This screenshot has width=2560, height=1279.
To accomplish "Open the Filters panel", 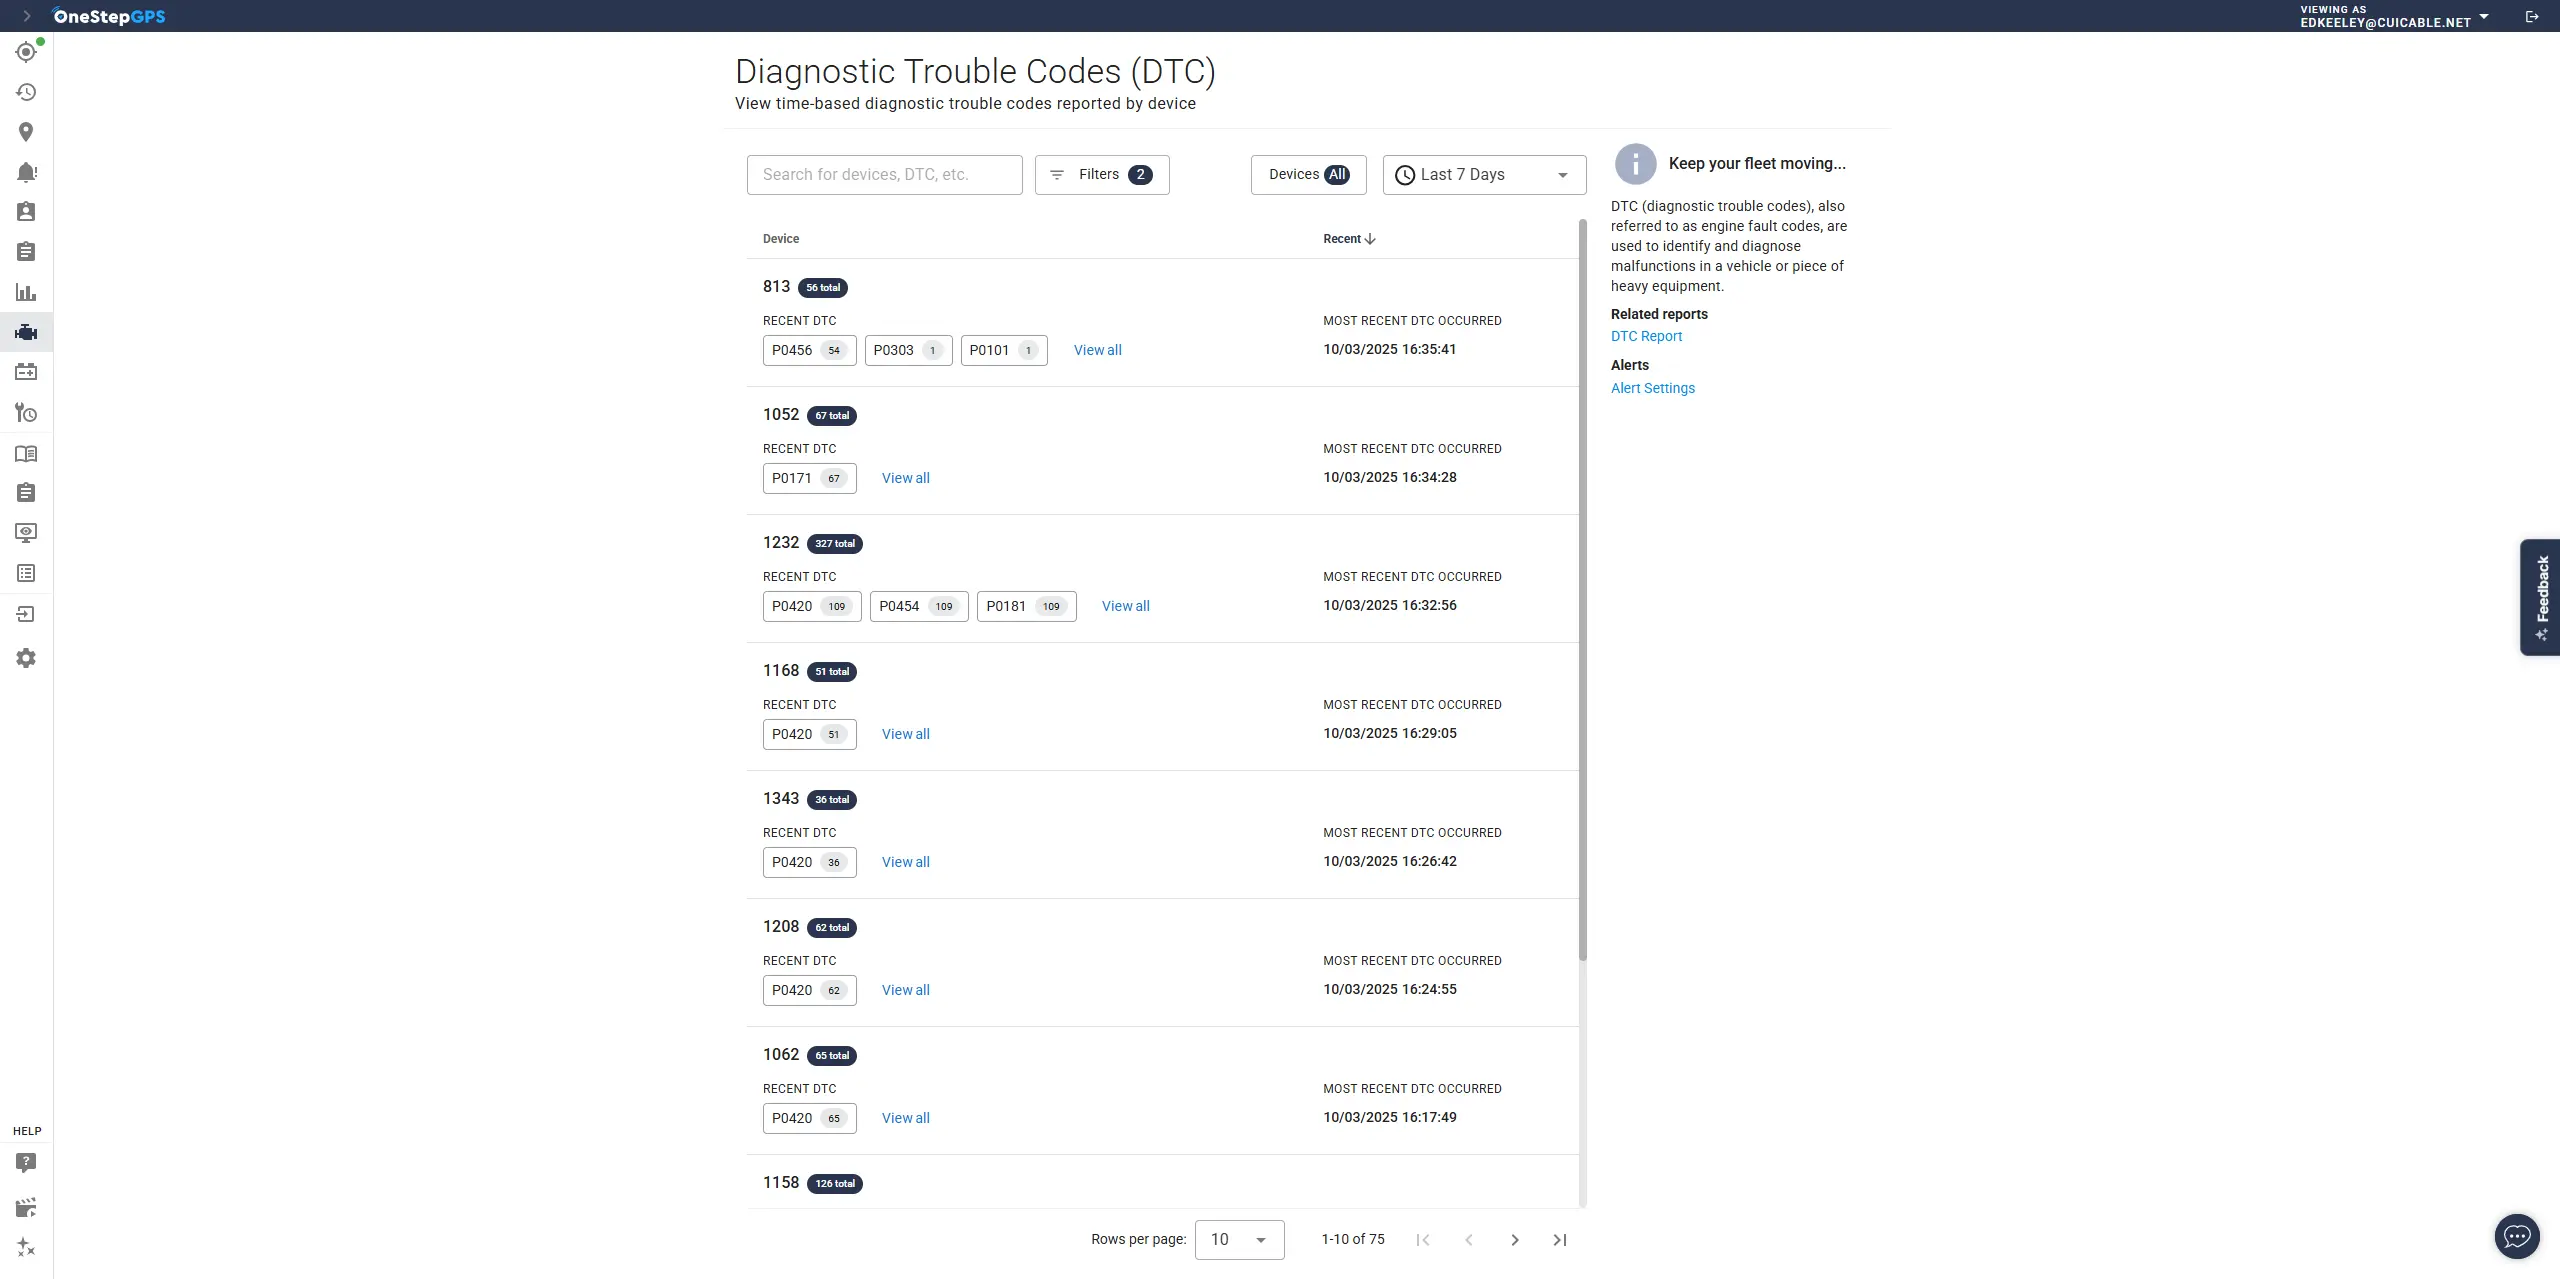I will 1101,174.
